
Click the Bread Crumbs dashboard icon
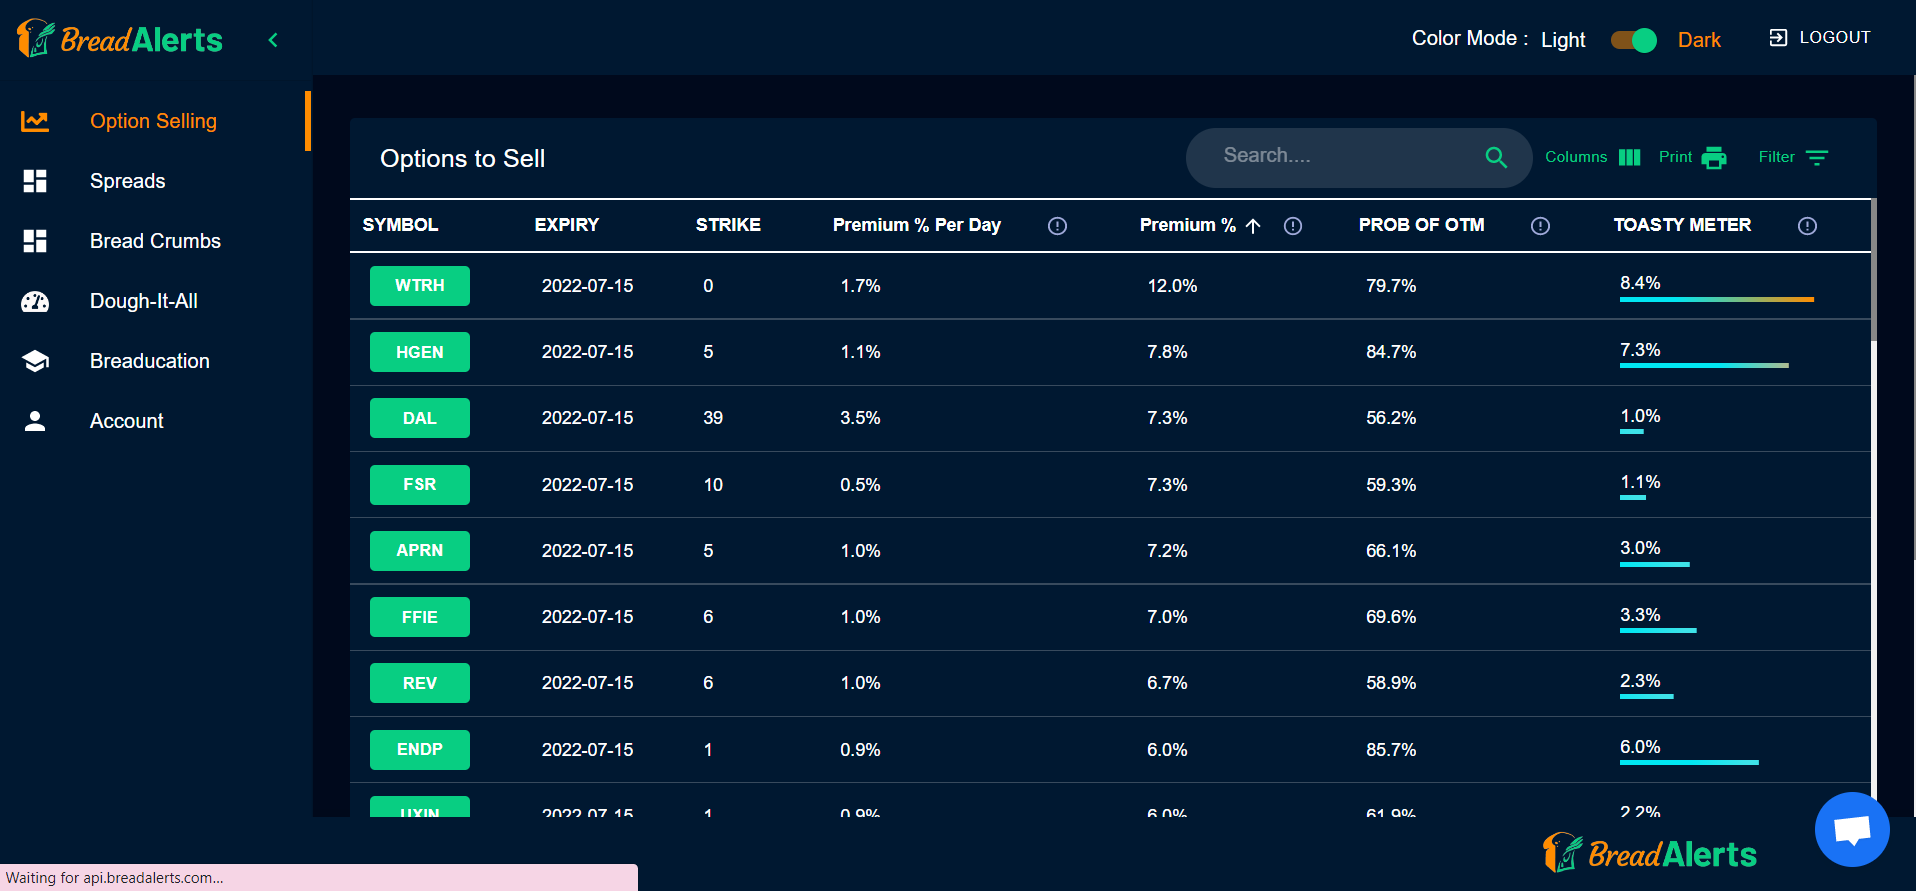[35, 241]
